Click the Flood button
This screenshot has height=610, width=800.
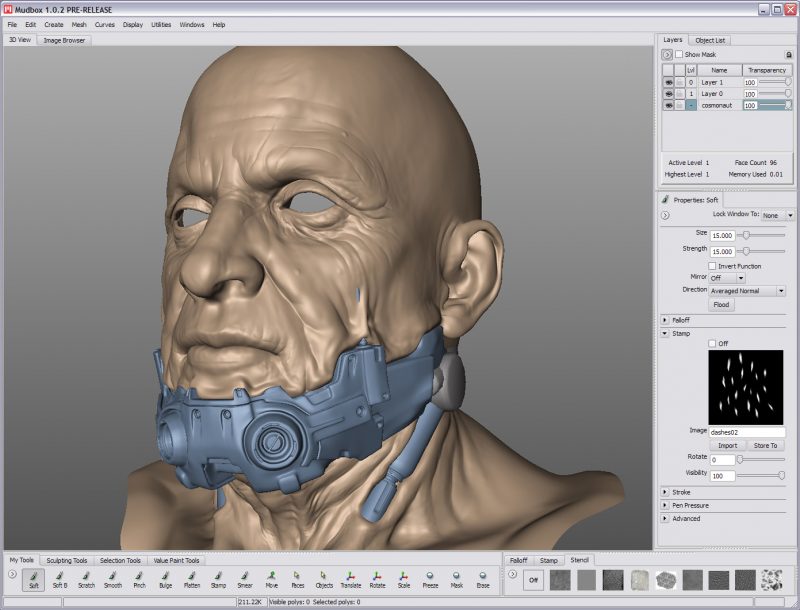tap(721, 305)
